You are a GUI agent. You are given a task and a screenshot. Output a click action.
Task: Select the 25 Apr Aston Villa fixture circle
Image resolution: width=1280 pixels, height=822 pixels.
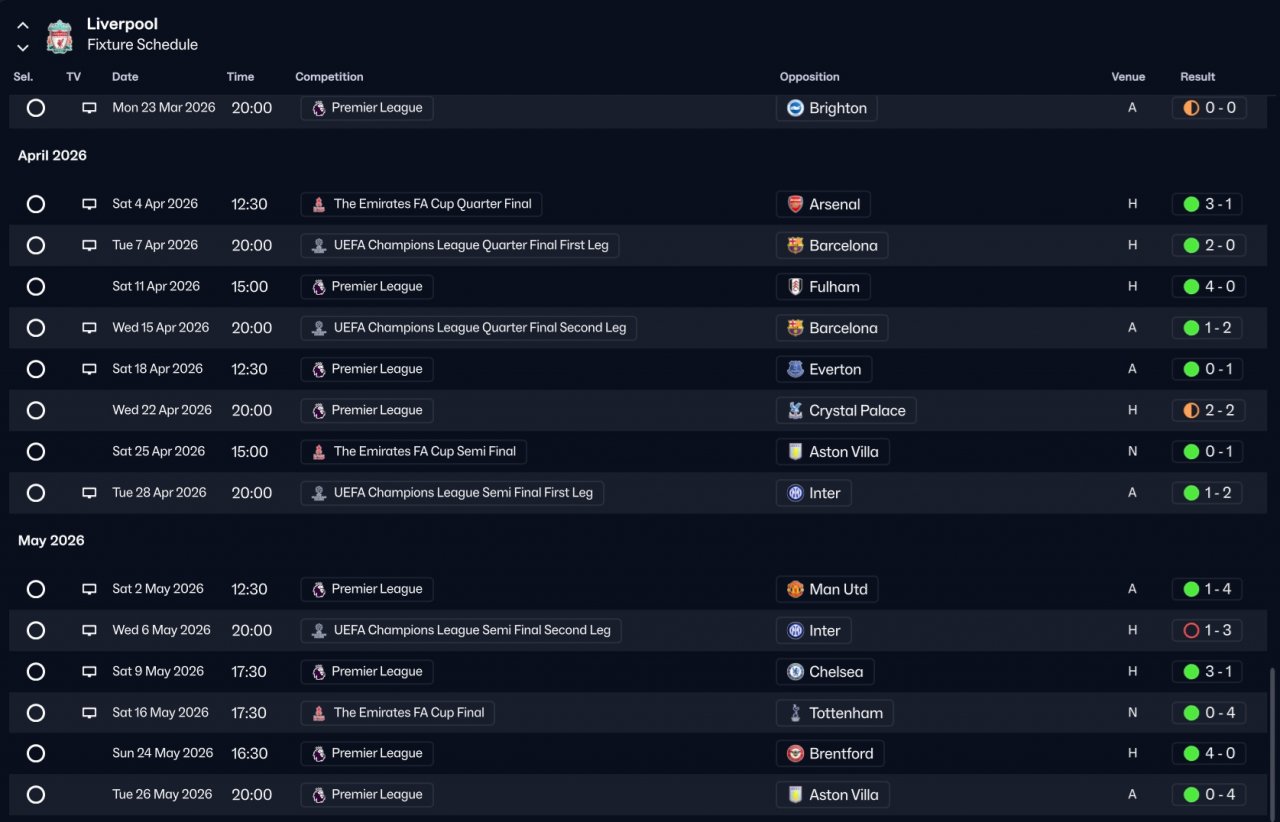(x=36, y=452)
